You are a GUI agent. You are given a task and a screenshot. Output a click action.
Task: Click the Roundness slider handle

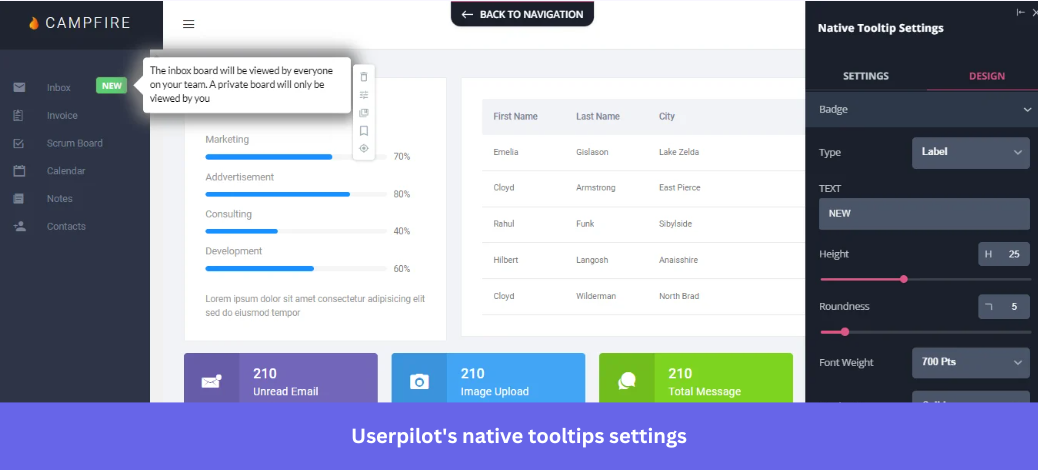coord(845,332)
